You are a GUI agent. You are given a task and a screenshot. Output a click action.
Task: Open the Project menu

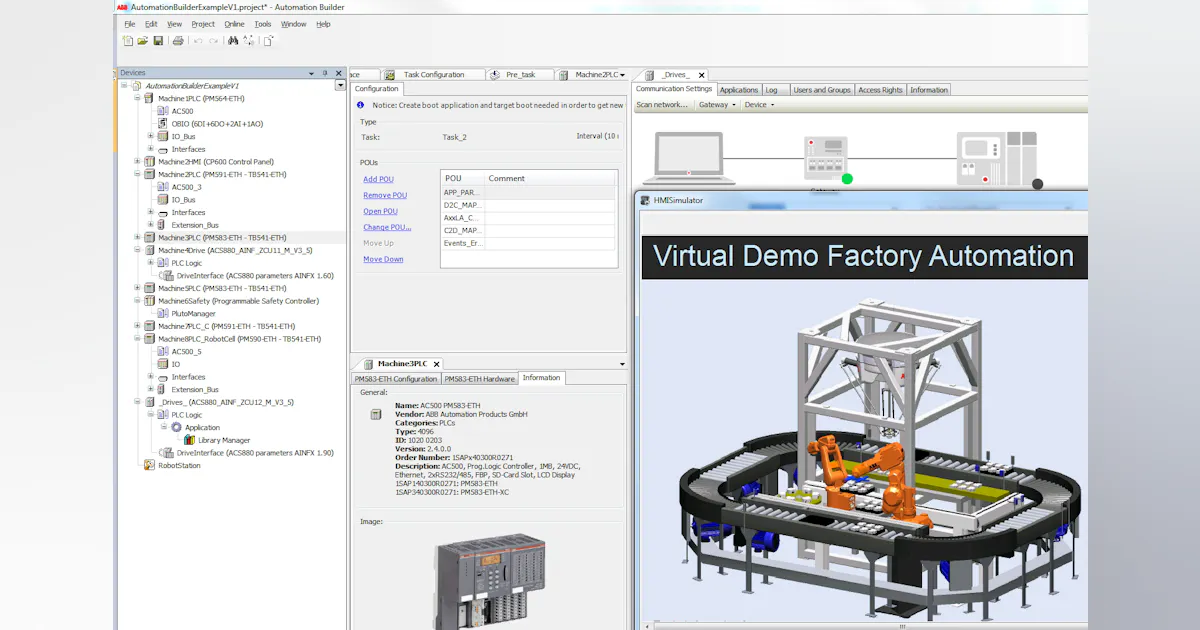pos(203,24)
